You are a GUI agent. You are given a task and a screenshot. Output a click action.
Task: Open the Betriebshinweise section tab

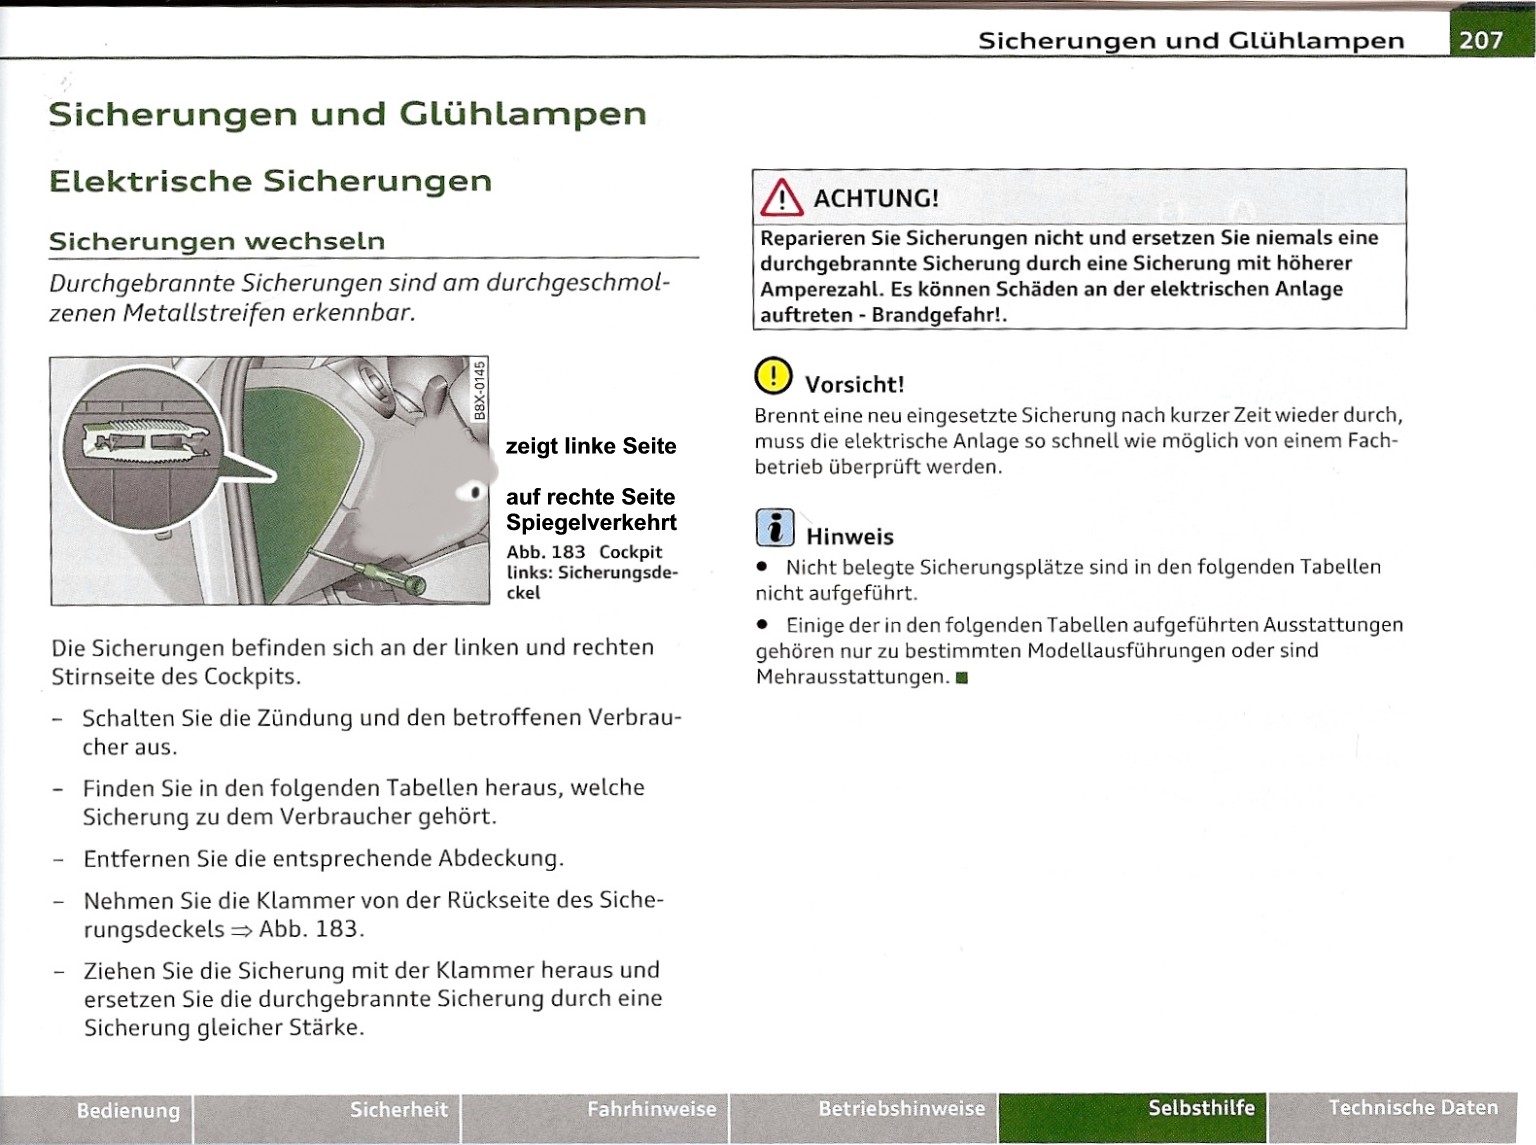[x=864, y=1118]
